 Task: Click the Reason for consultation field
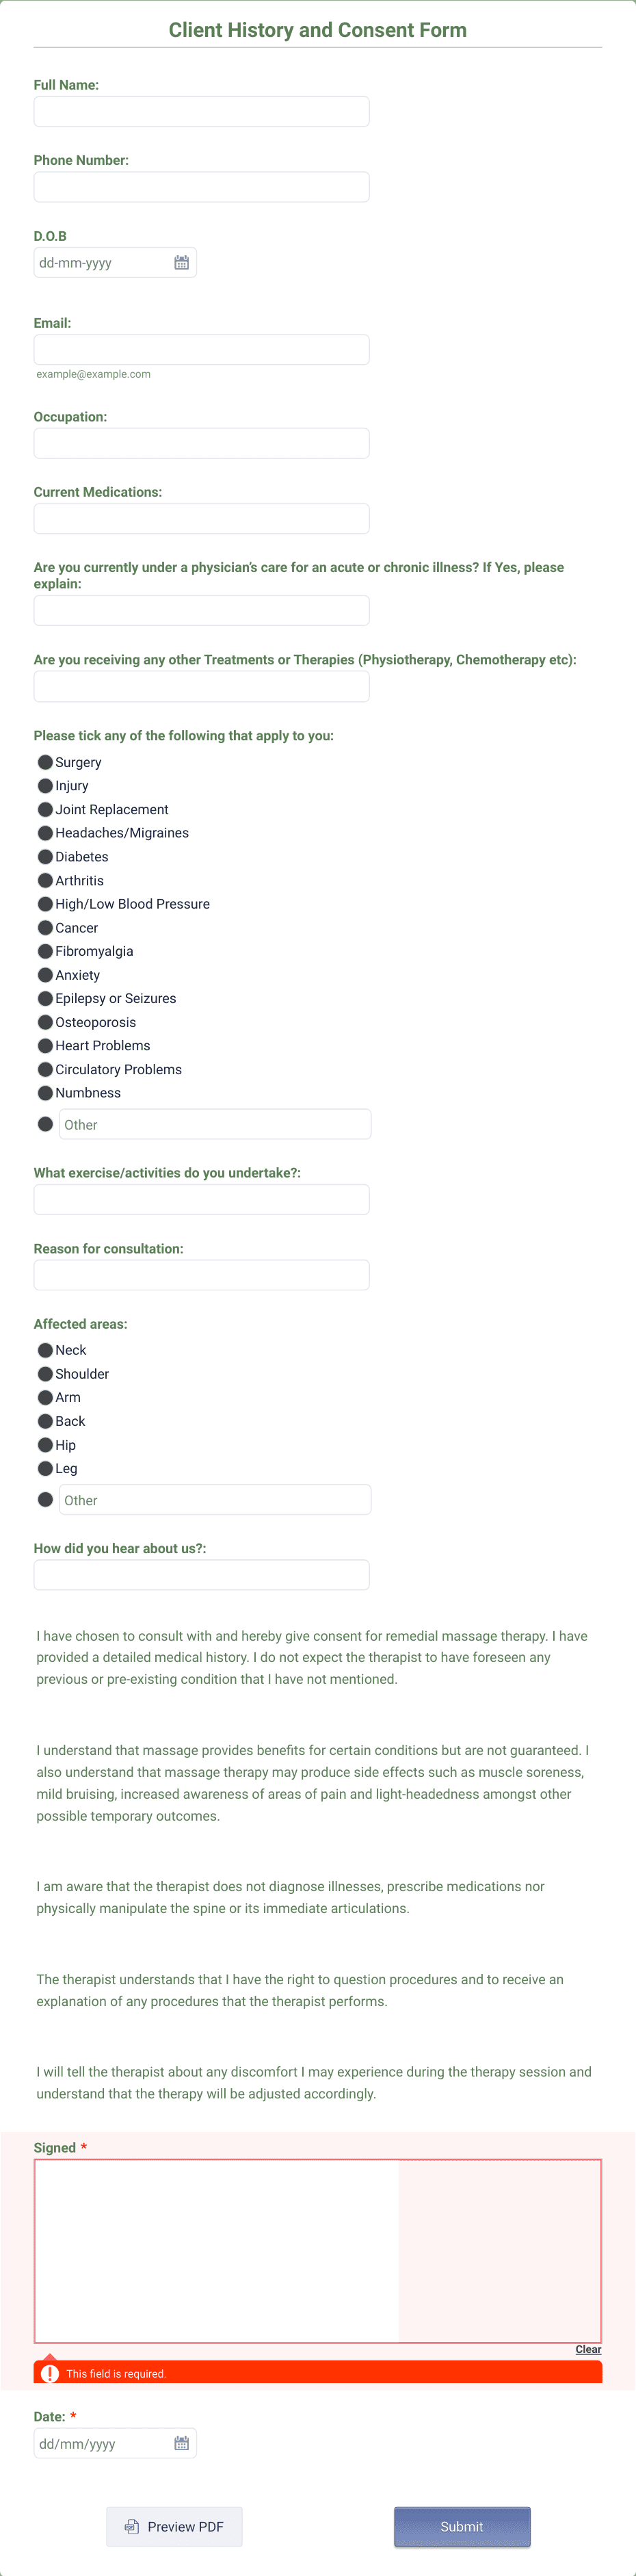pyautogui.click(x=201, y=1274)
